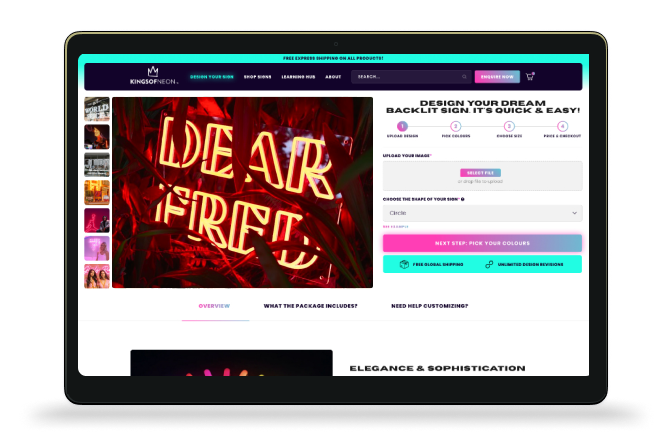Click the search magnifier icon
Image resolution: width=672 pixels, height=437 pixels.
(x=464, y=77)
